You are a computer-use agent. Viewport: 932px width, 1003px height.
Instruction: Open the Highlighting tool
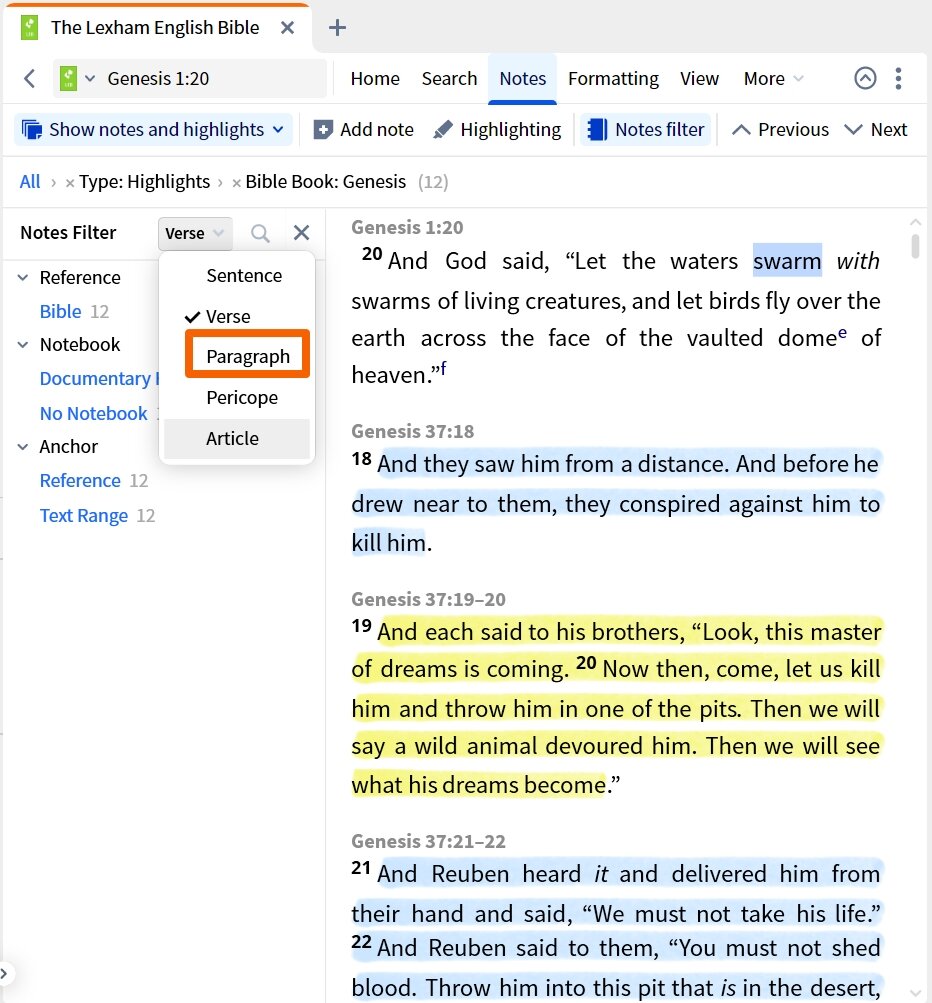point(497,130)
